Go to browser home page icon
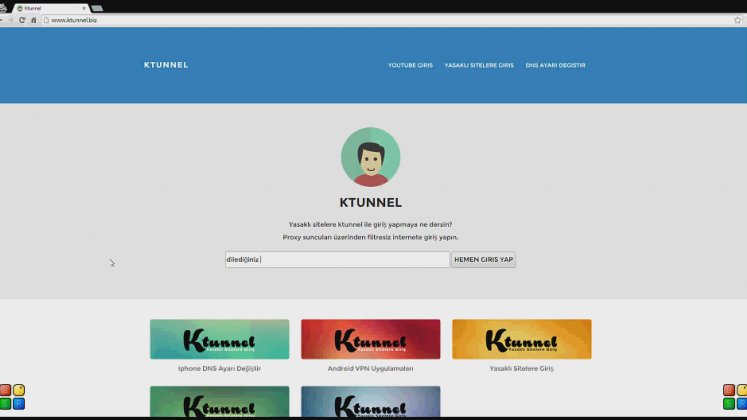 point(33,20)
